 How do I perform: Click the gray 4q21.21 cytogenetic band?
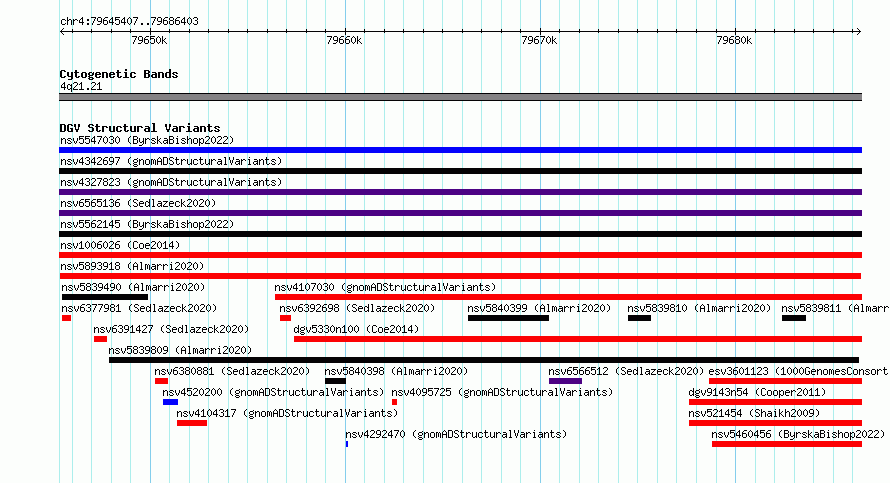[x=460, y=97]
